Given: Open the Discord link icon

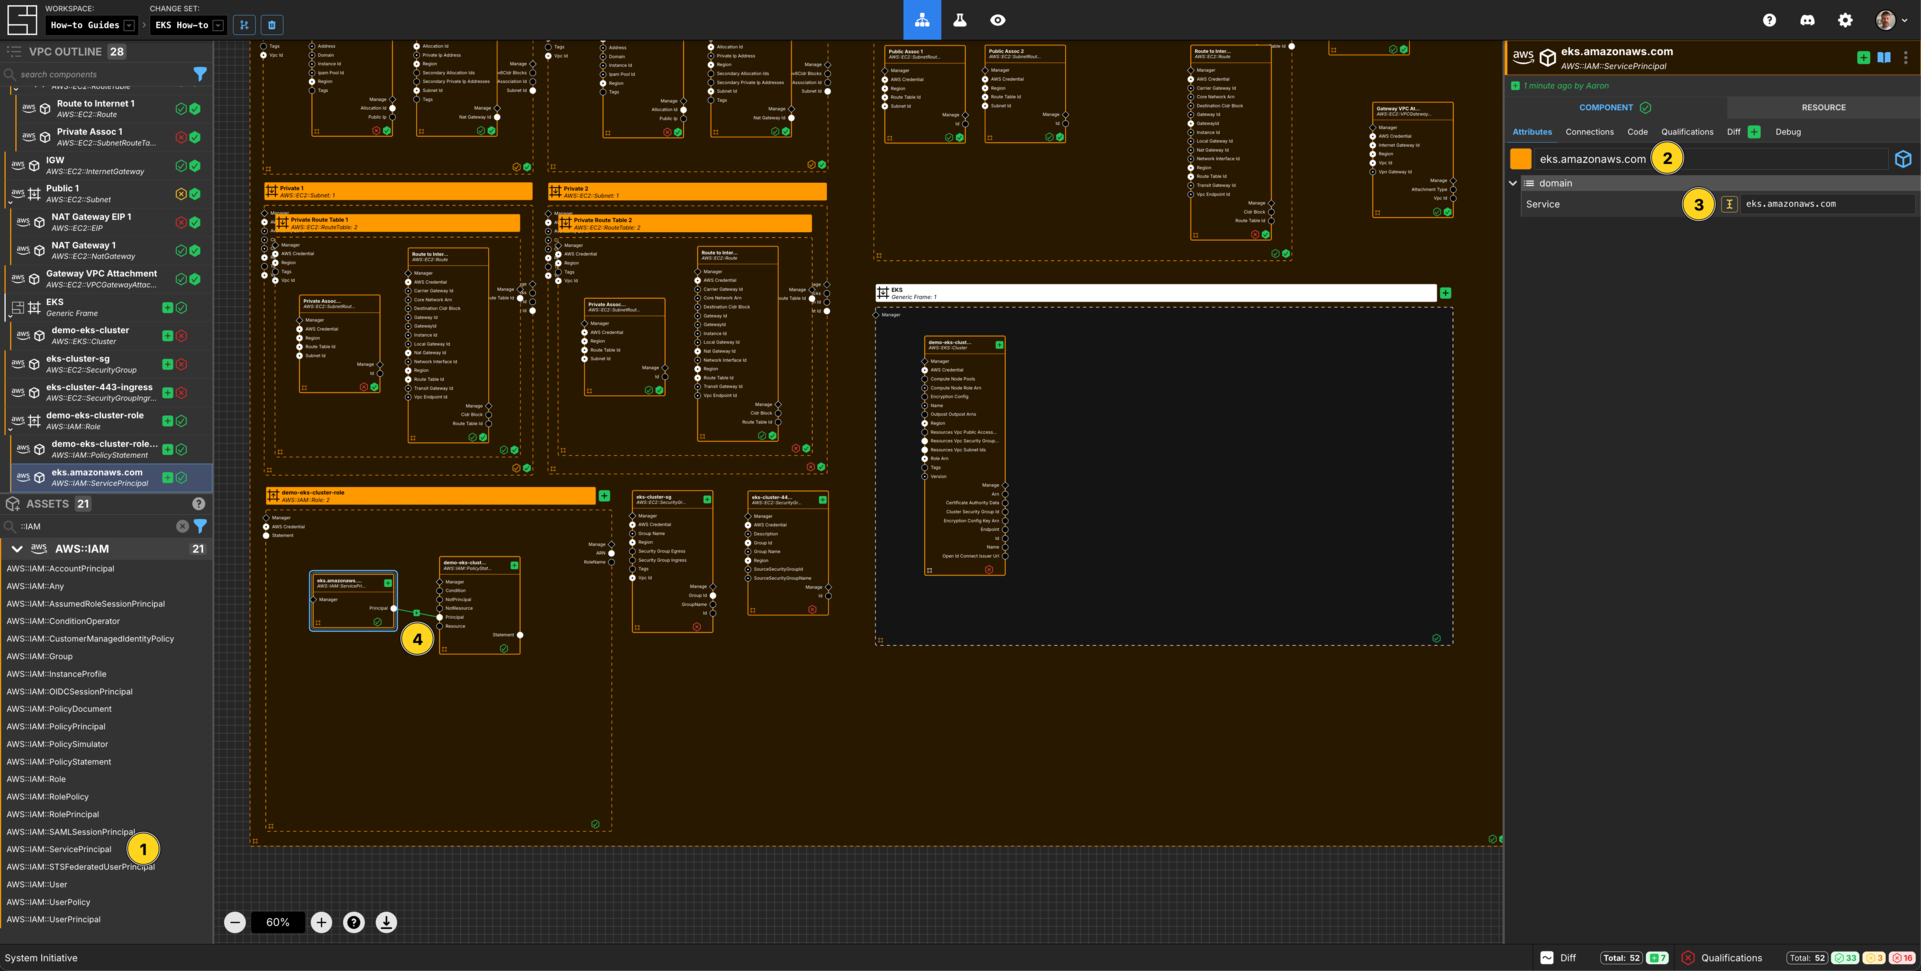Looking at the screenshot, I should click(x=1807, y=20).
